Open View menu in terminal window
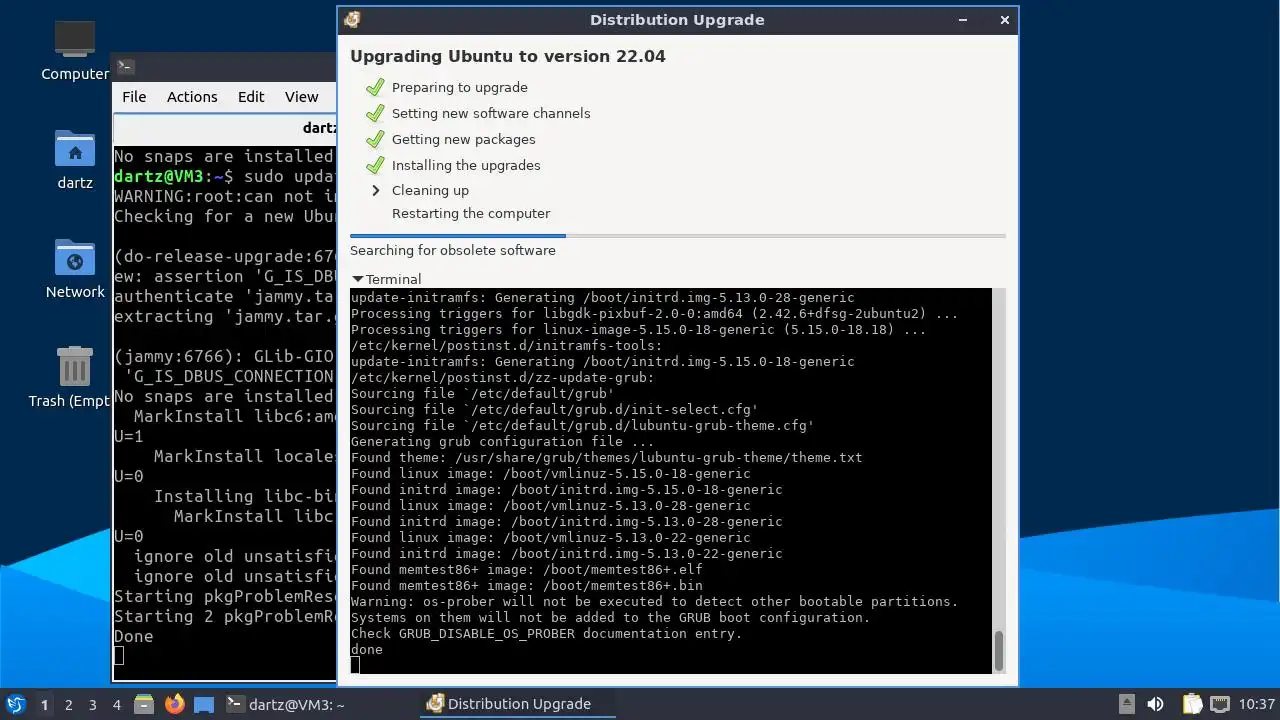Screen dimensions: 1280x720 pos(302,97)
